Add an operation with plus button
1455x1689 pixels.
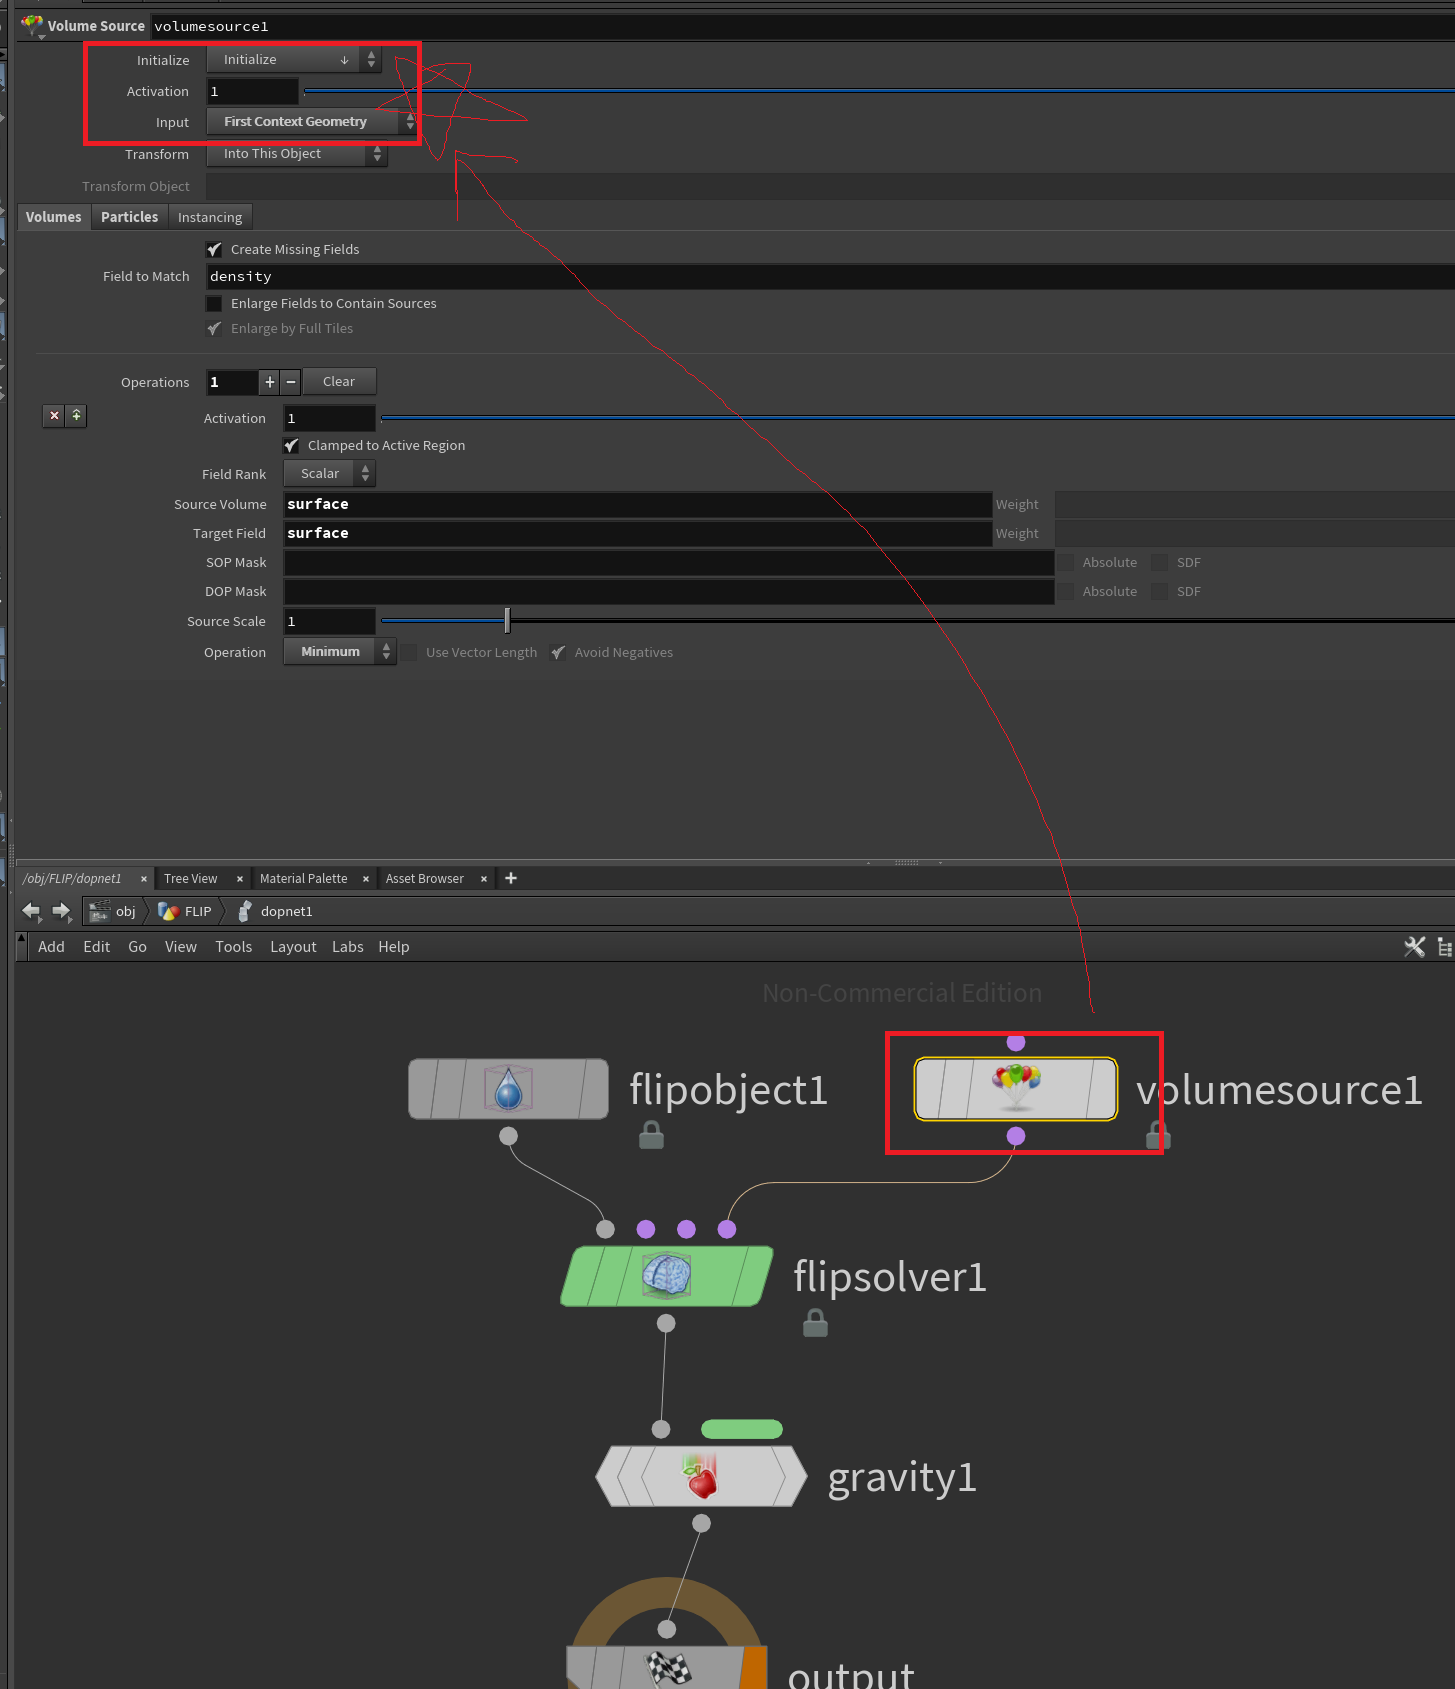click(x=269, y=382)
